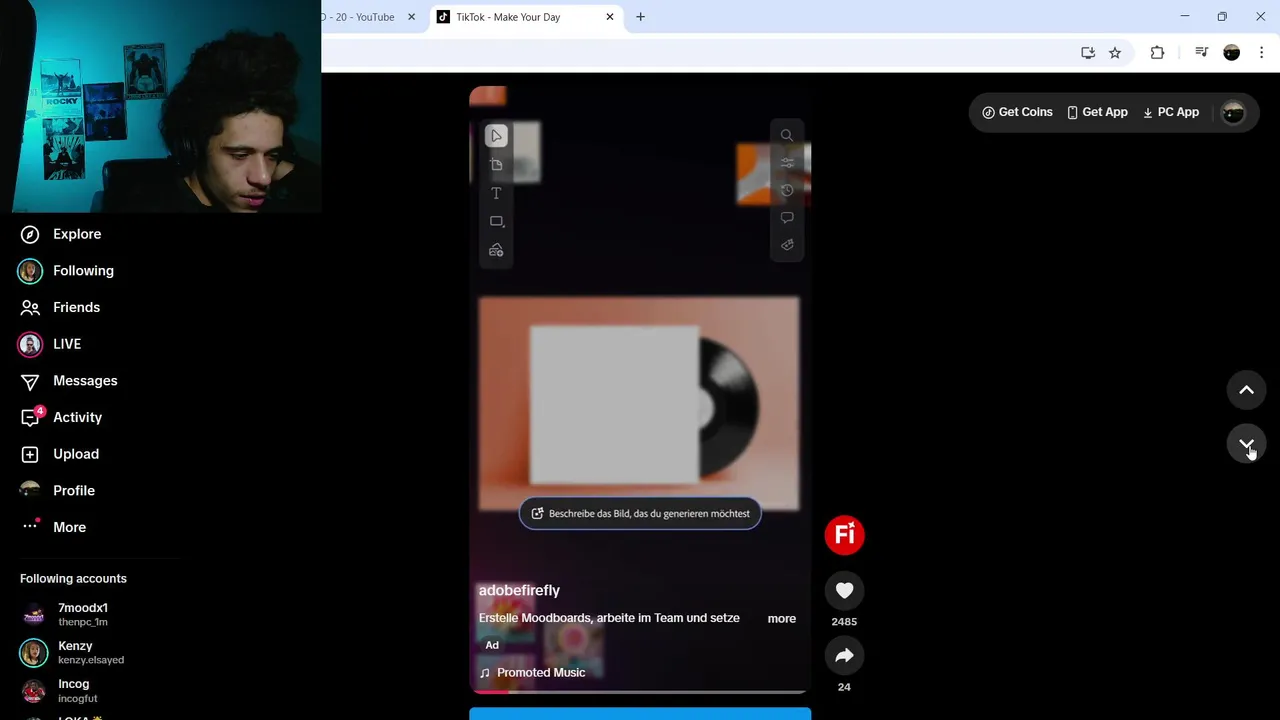Go to the next video with the down arrow

pos(1246,443)
